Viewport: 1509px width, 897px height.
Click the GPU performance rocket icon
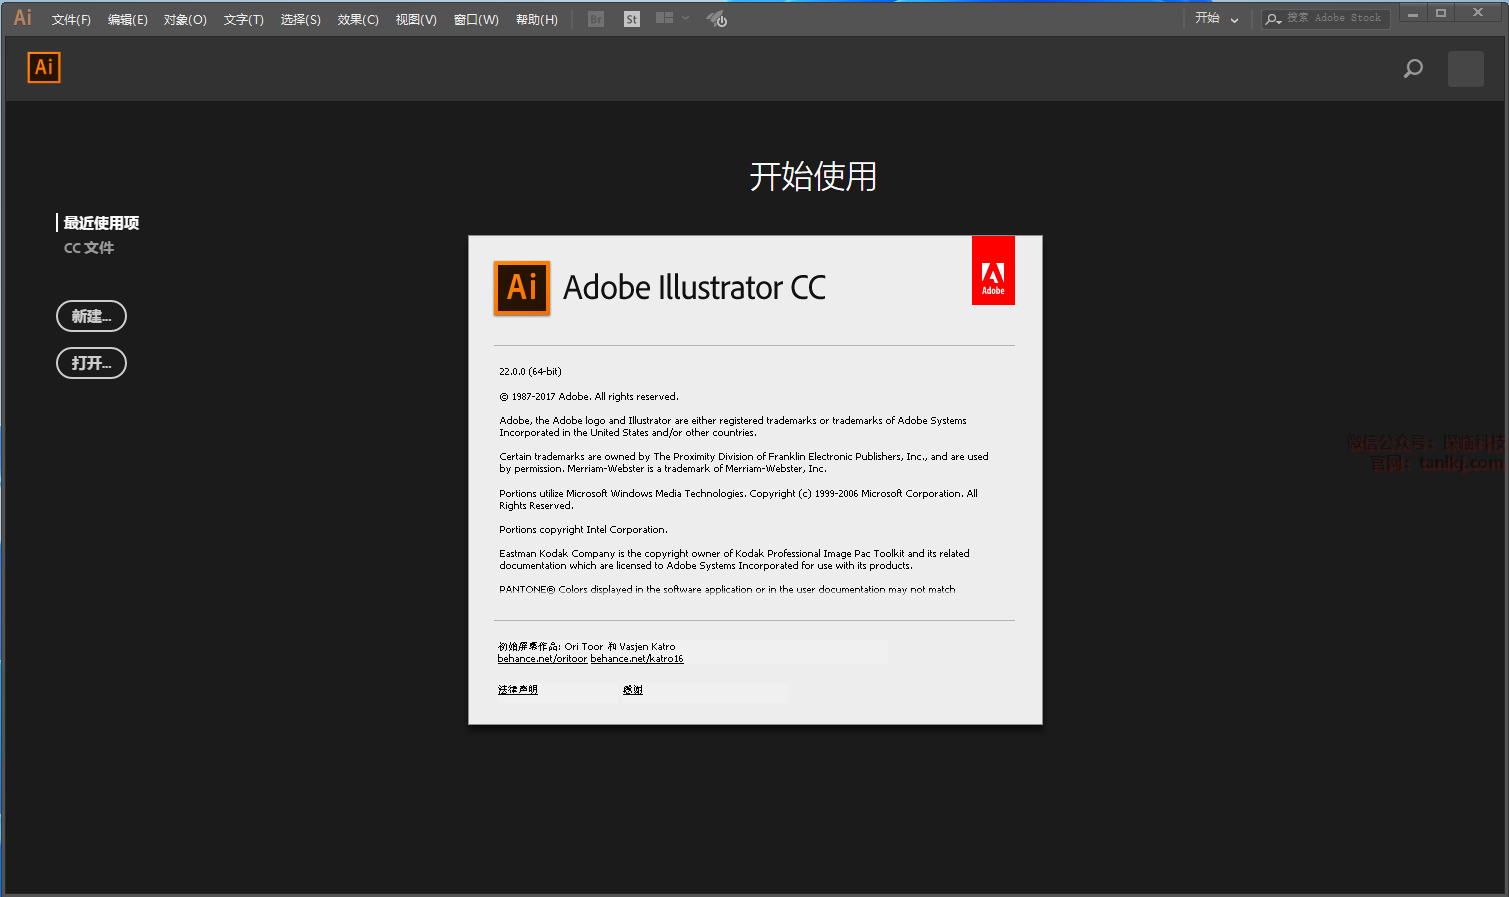pos(716,19)
